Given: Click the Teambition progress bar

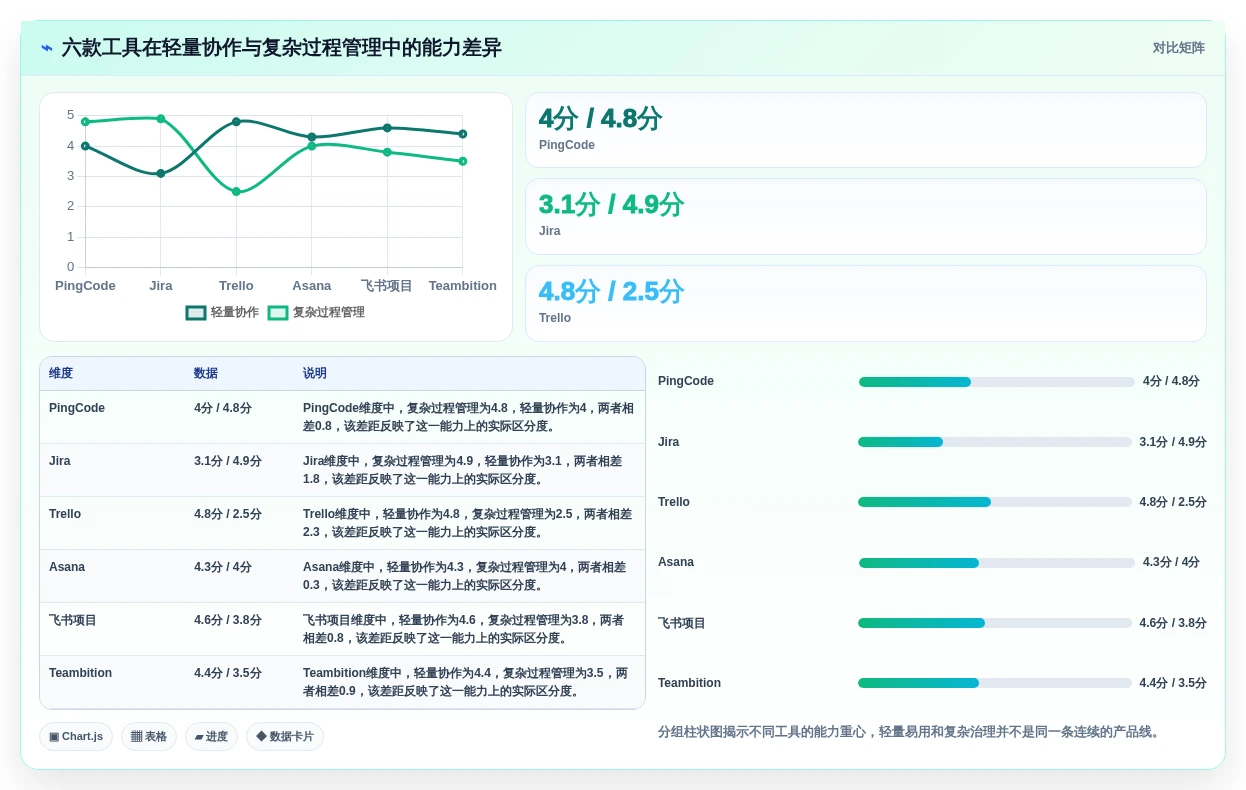Looking at the screenshot, I should click(995, 683).
